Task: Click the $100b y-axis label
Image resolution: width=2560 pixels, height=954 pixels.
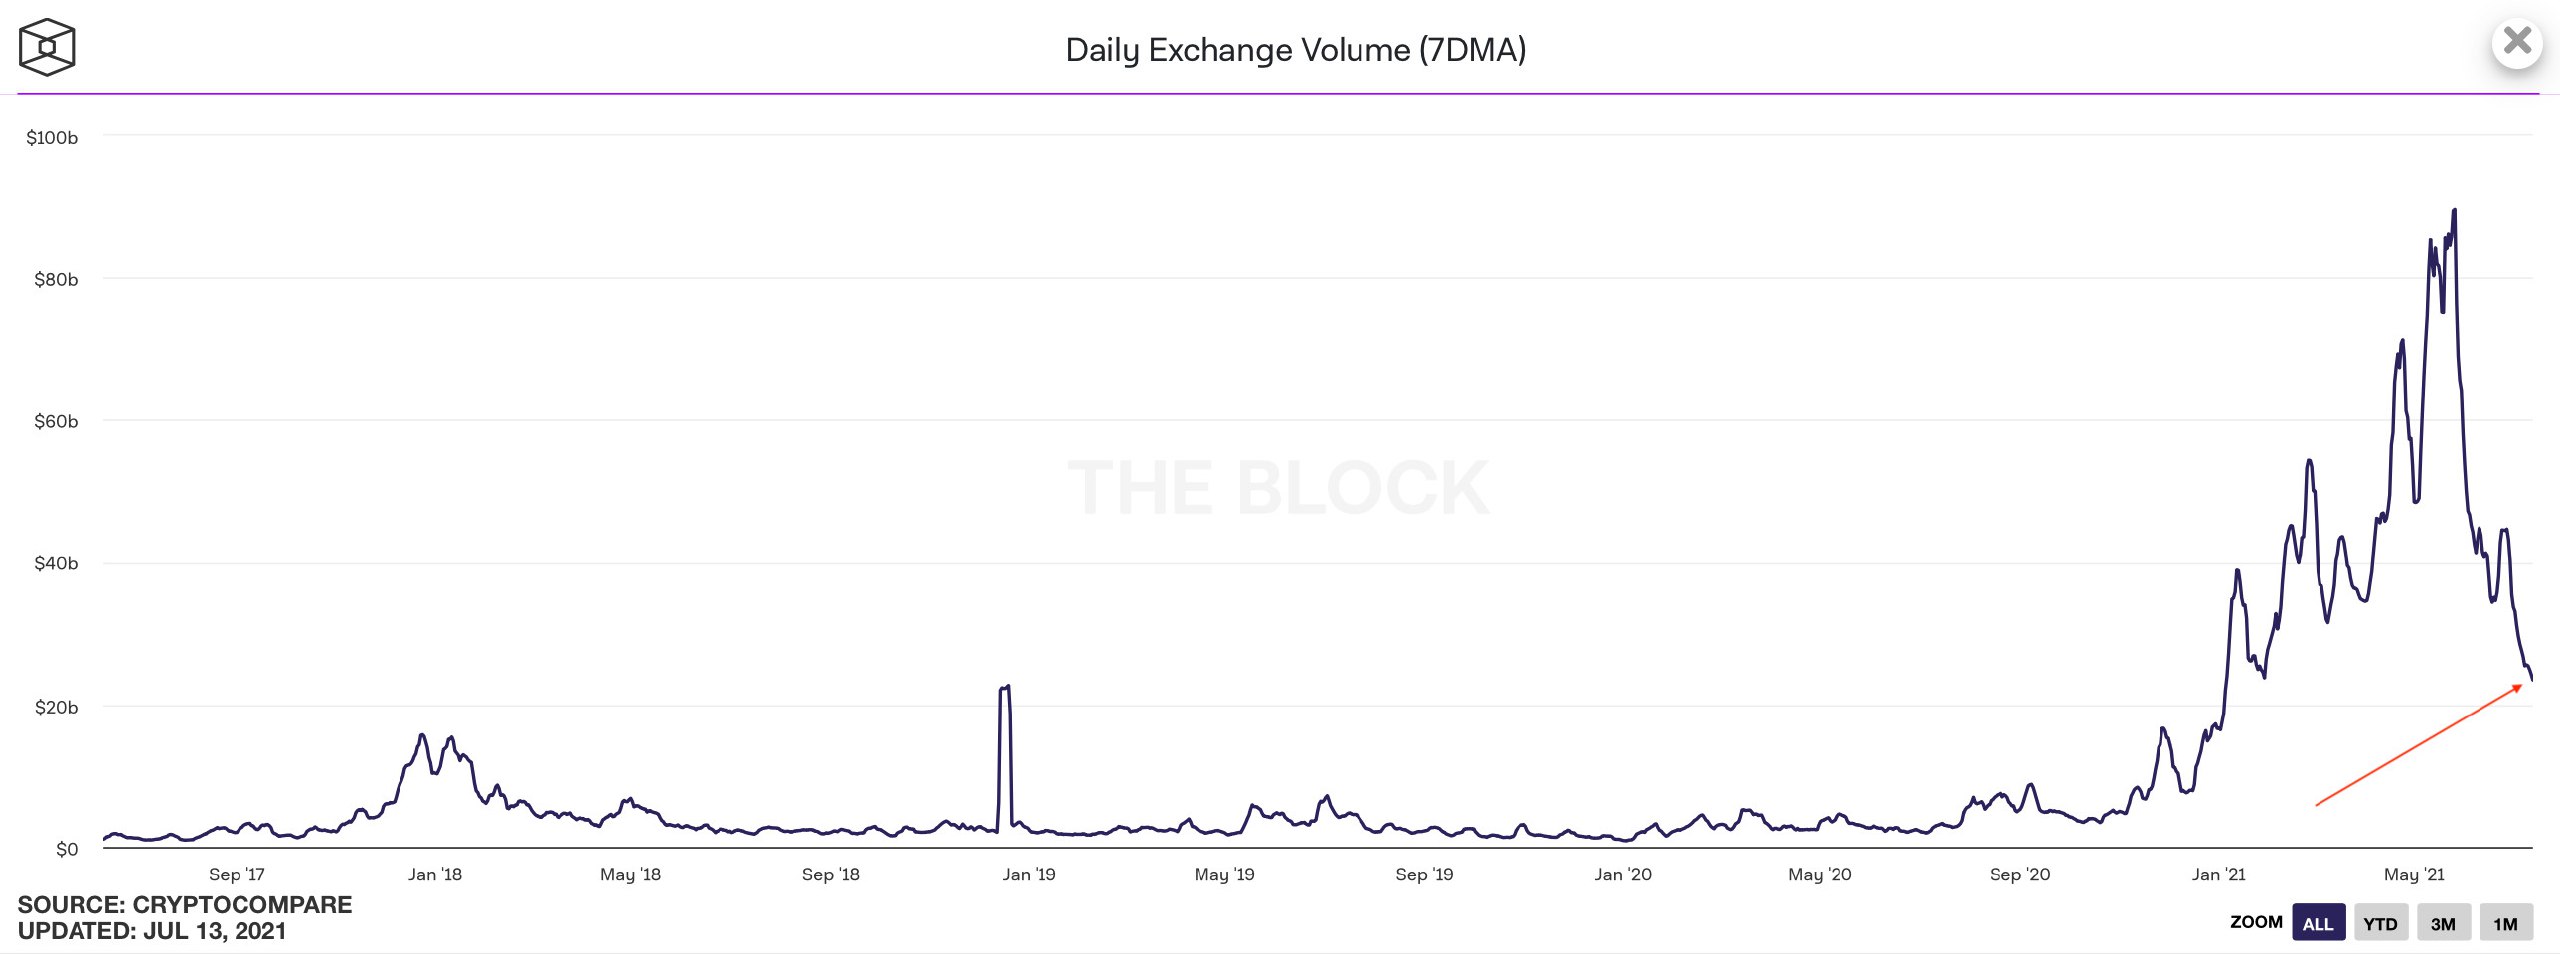Action: [x=52, y=138]
